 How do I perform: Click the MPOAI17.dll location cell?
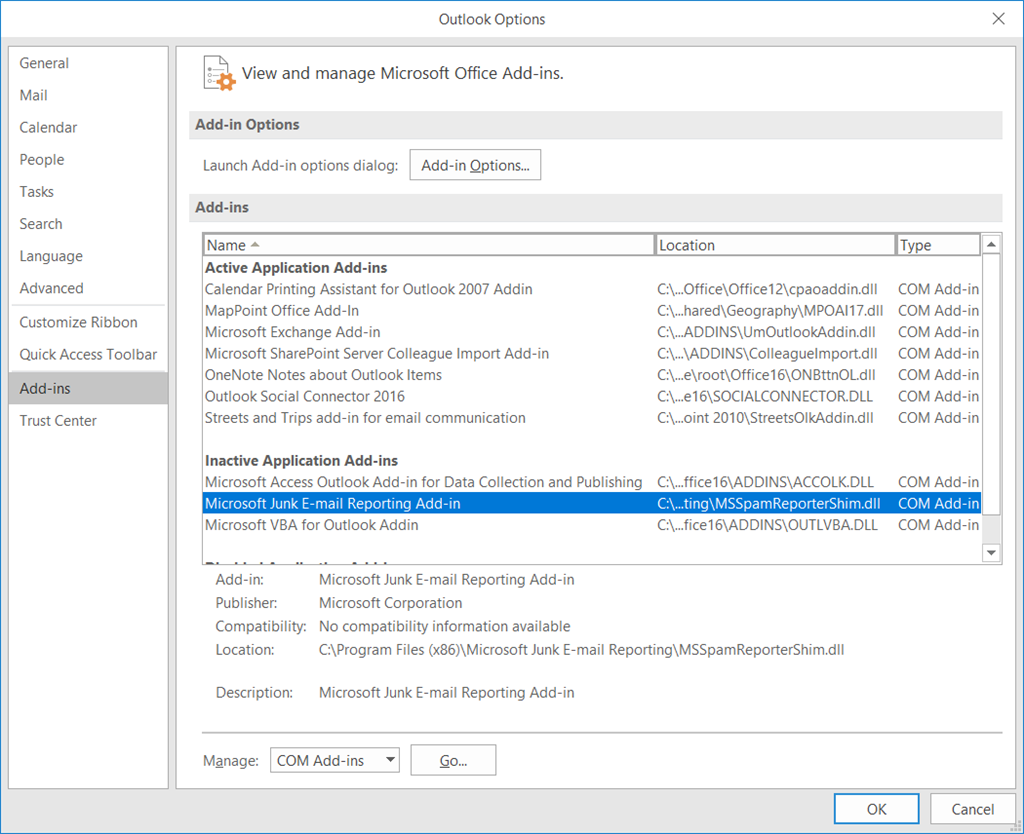point(770,311)
